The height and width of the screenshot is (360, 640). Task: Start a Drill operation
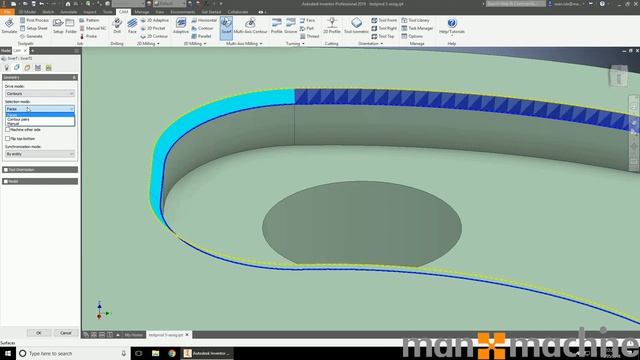[117, 26]
